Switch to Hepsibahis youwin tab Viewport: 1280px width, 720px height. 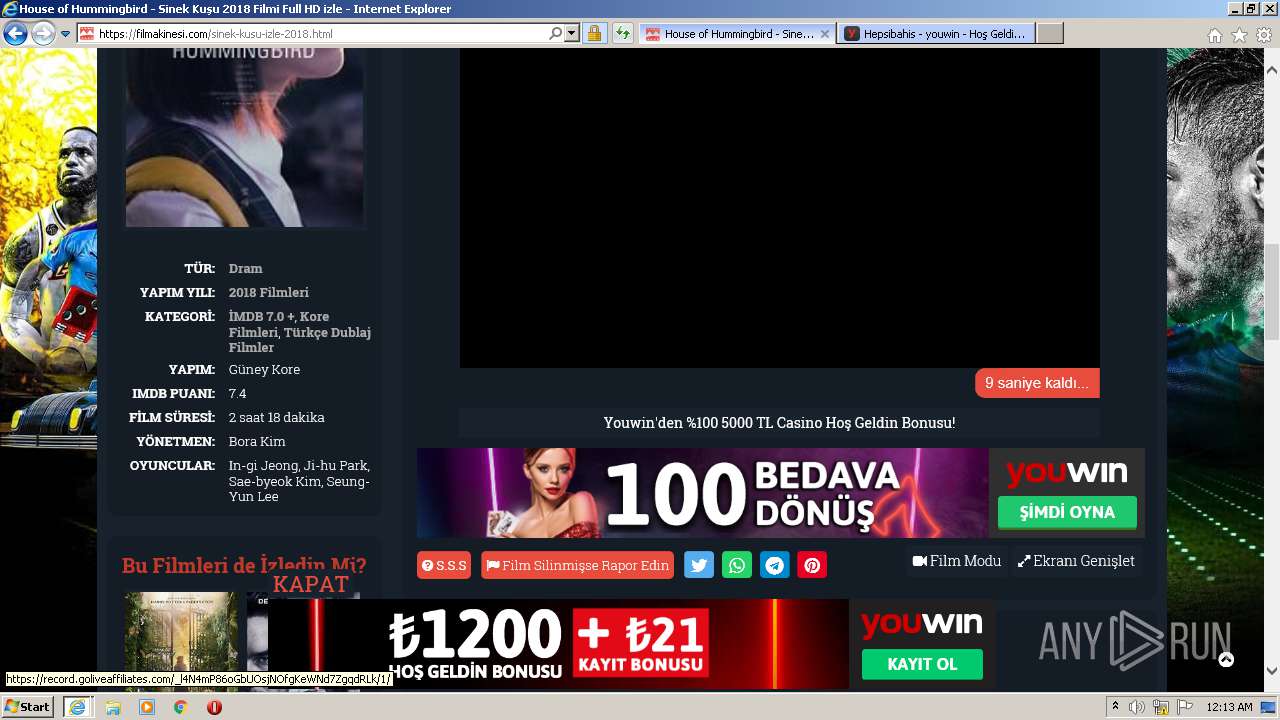[x=936, y=33]
